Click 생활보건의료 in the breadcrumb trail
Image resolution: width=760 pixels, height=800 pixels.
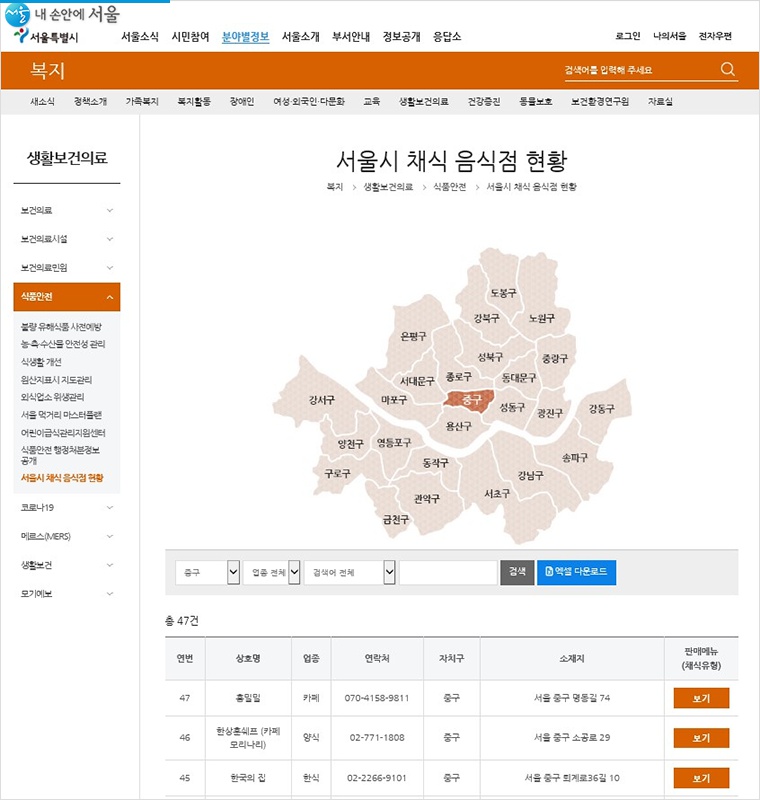(388, 187)
